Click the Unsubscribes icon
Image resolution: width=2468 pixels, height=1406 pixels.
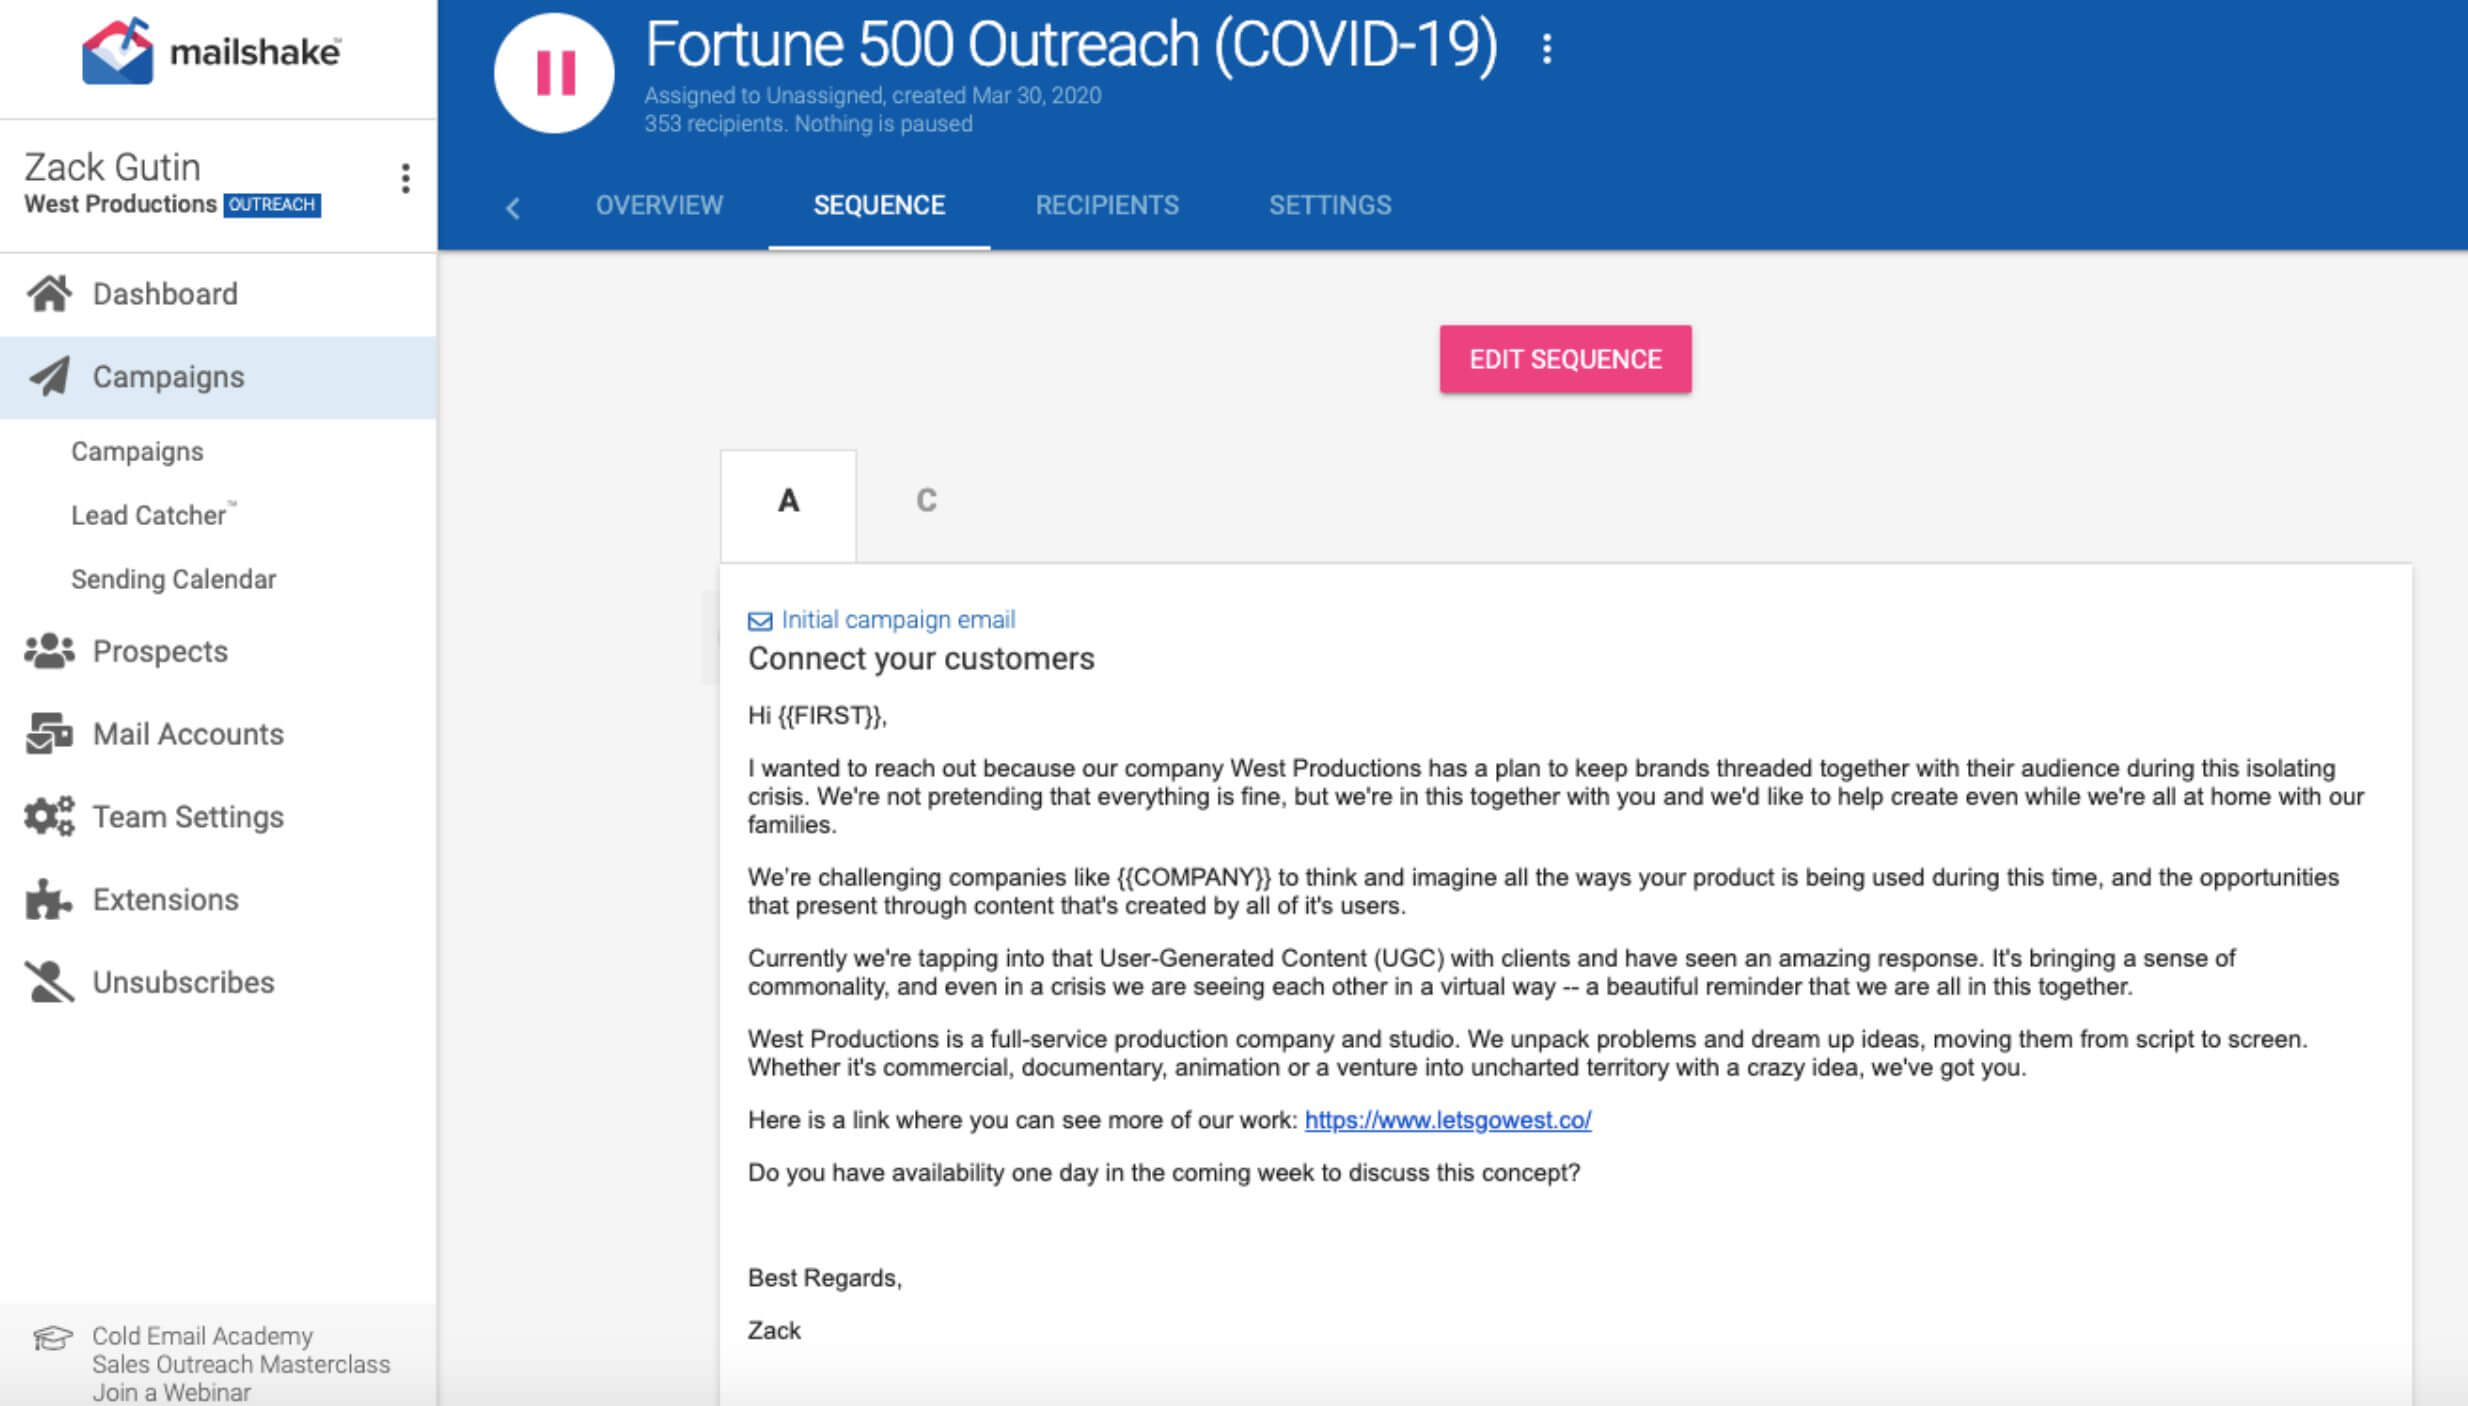(49, 982)
